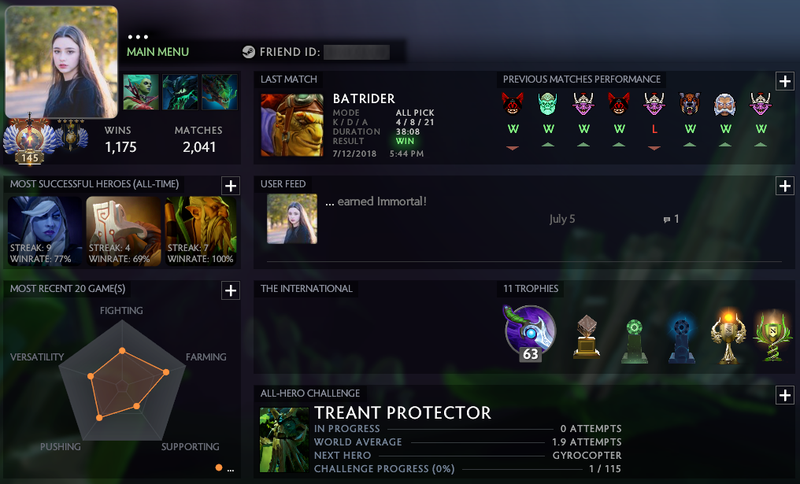Expand the Most Recent 20 Games panel
Image resolution: width=800 pixels, height=484 pixels.
231,290
